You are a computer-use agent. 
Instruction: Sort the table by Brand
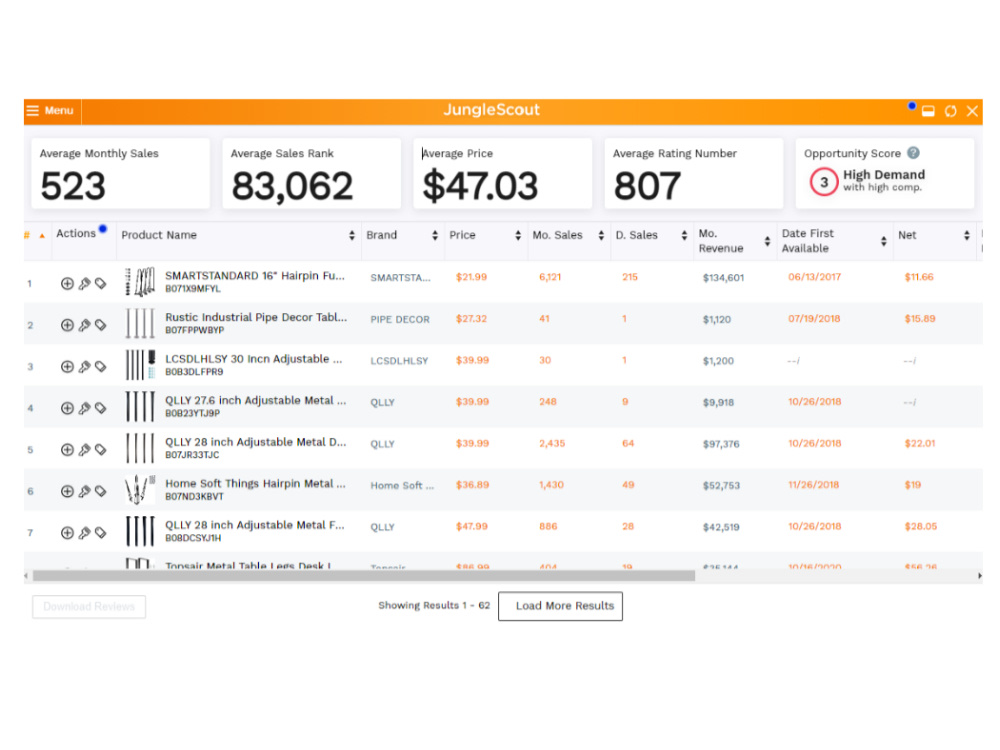pos(434,235)
